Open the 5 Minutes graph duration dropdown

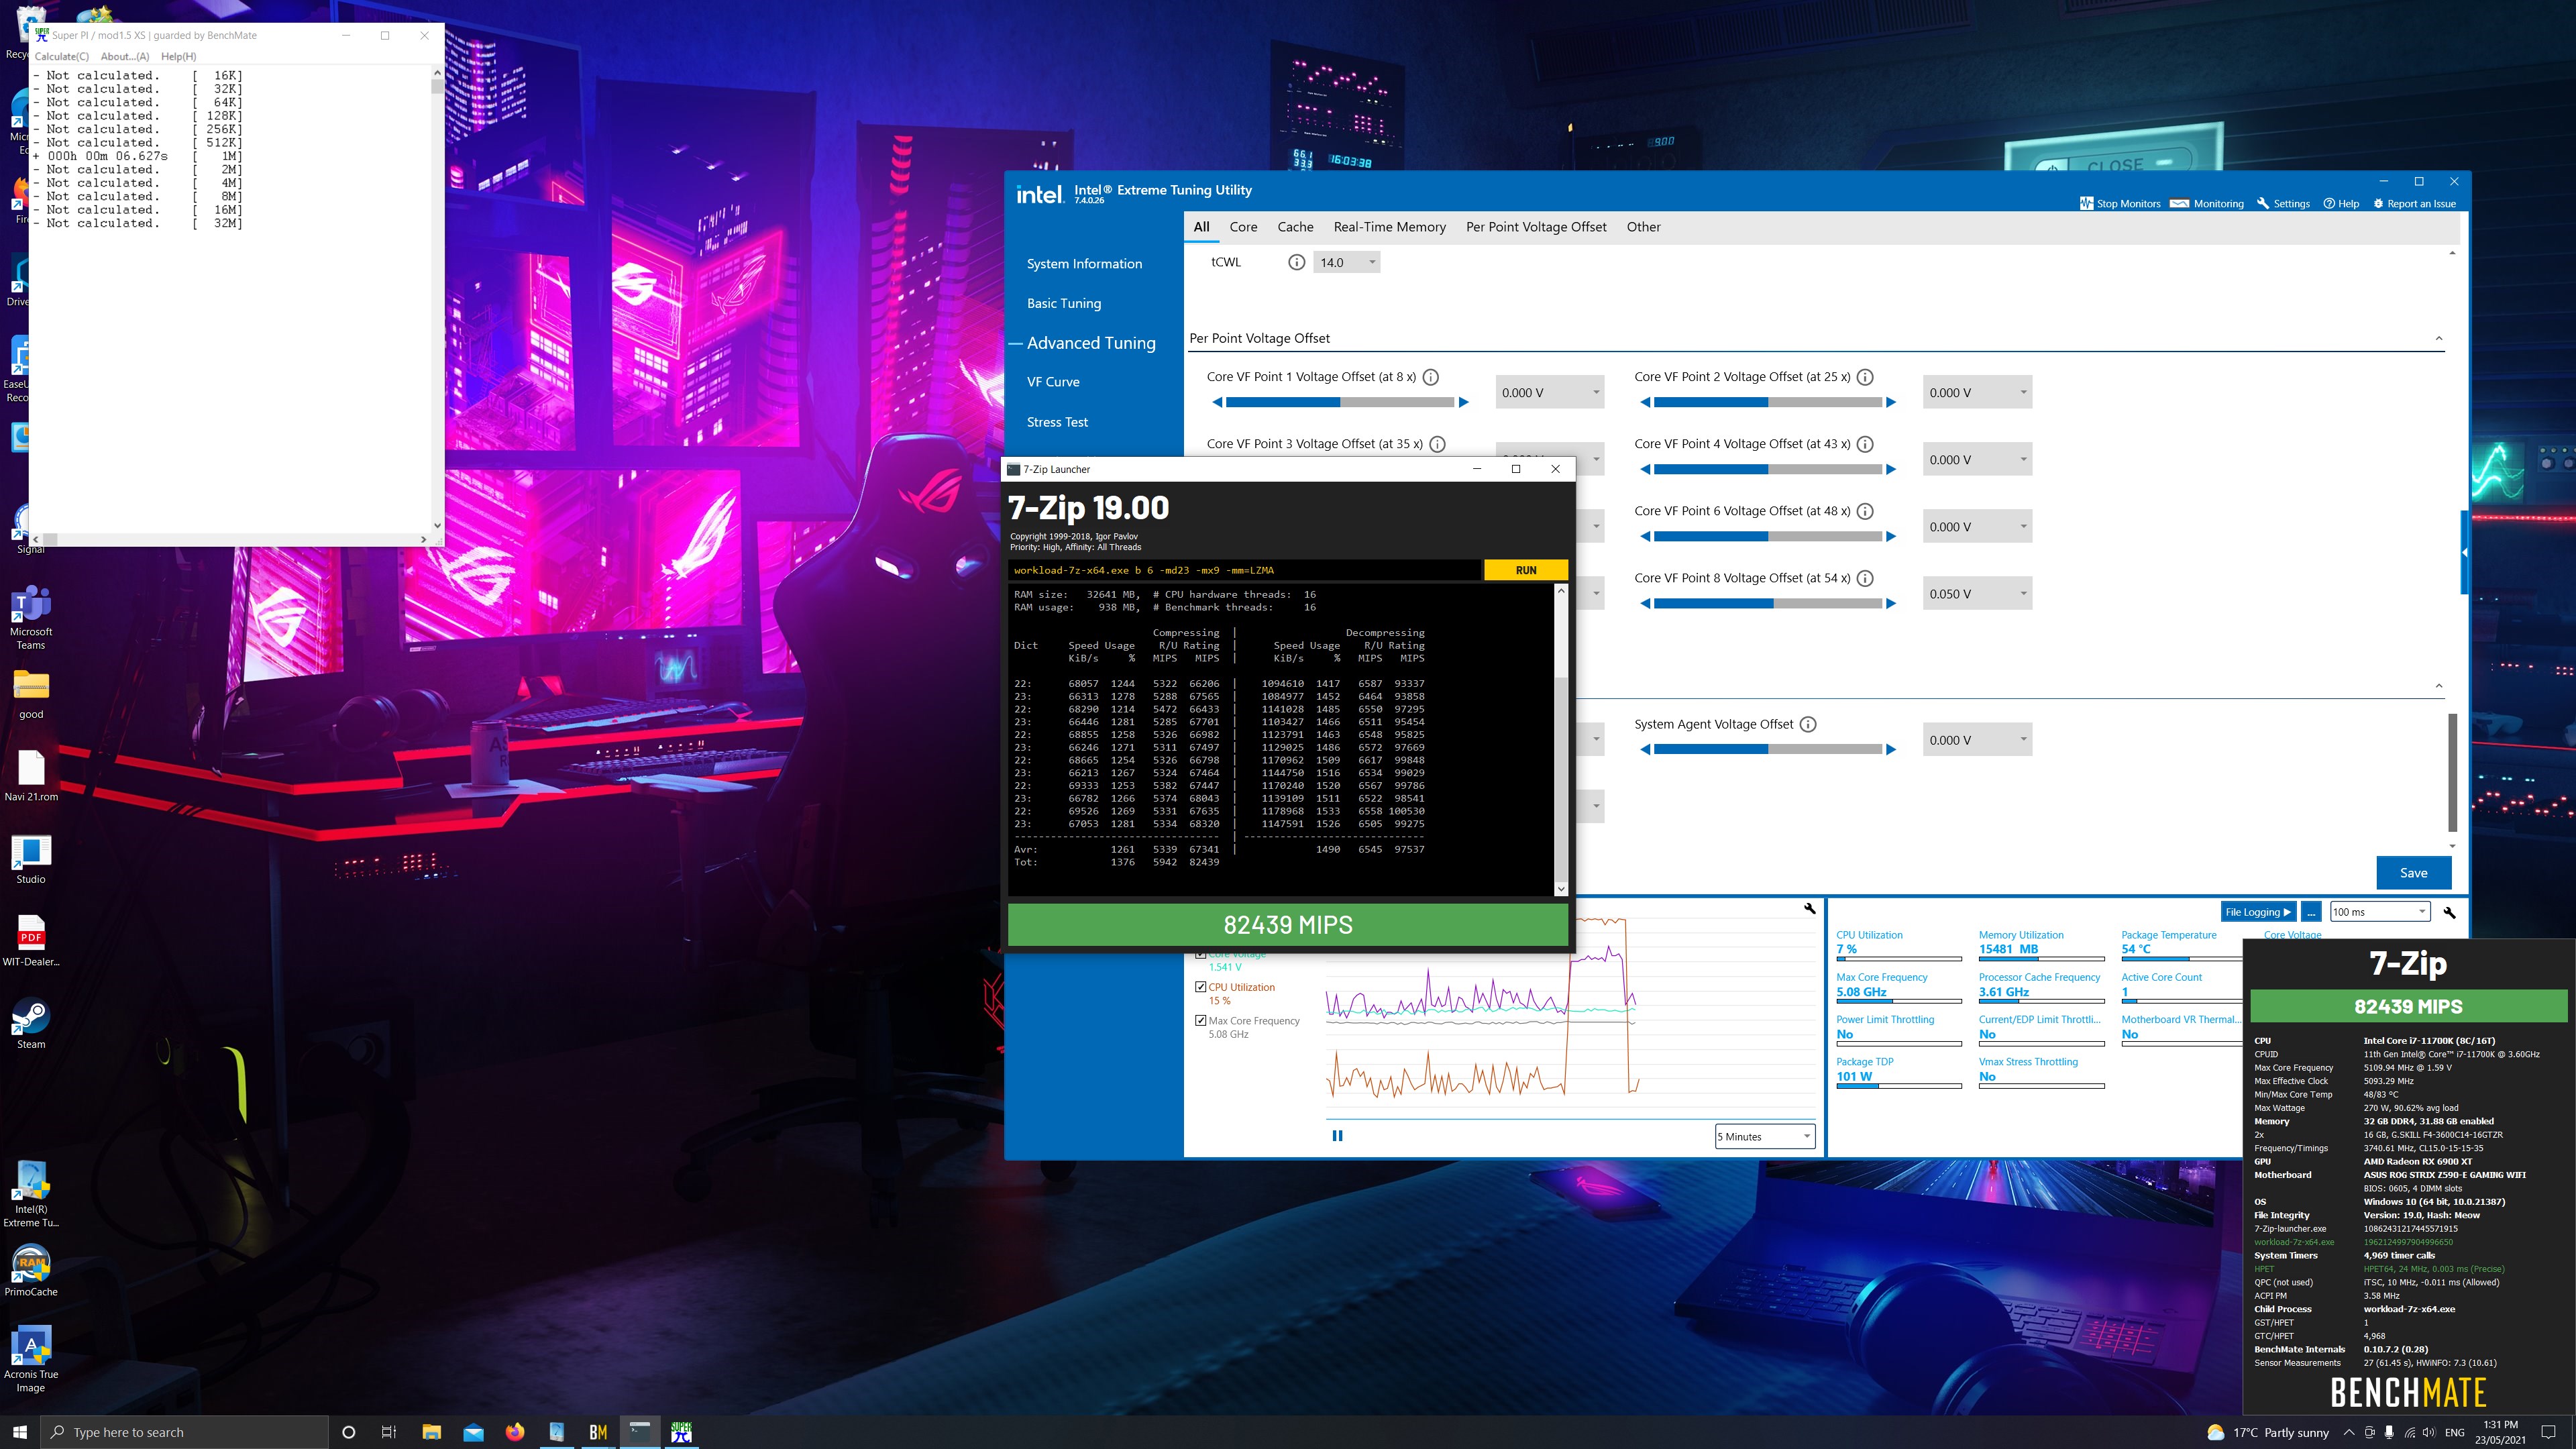[x=1765, y=1136]
